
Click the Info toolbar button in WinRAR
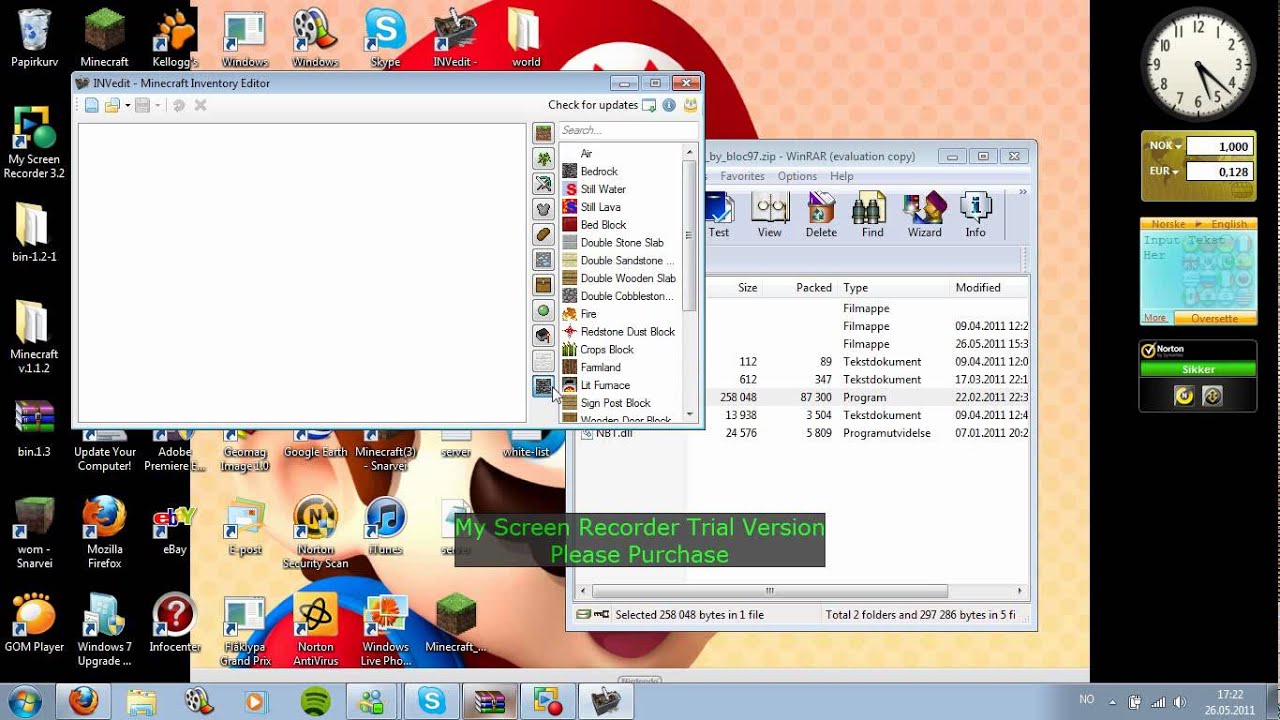(x=976, y=216)
